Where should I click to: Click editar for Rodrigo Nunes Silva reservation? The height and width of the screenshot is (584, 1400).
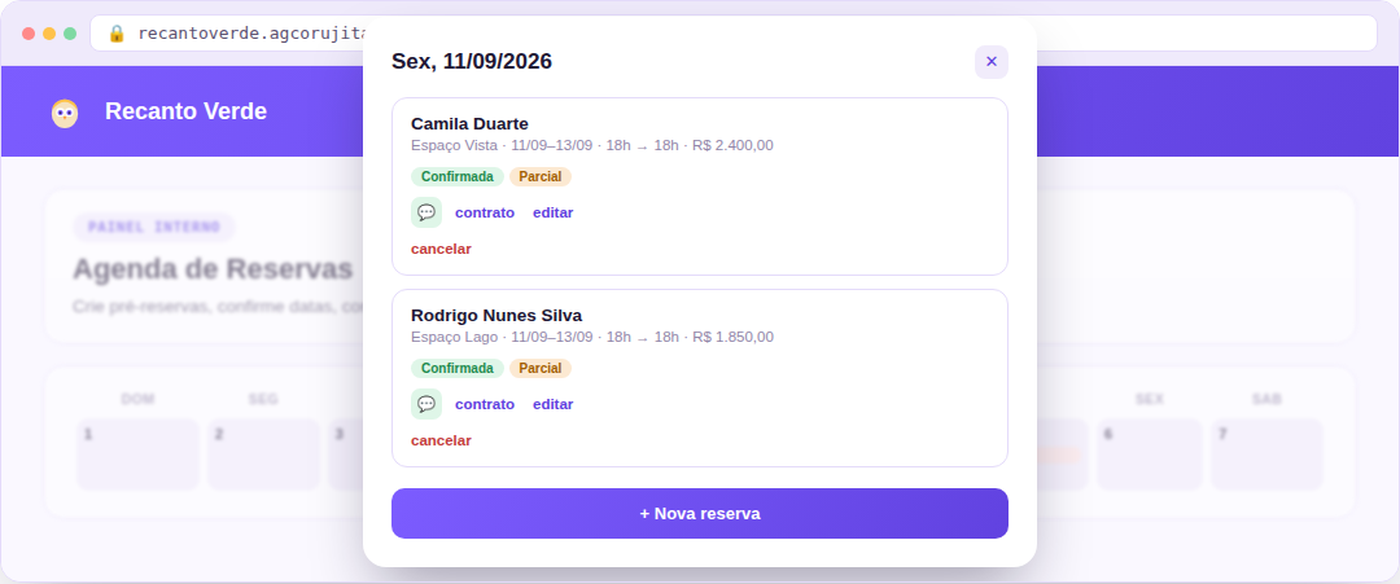[x=553, y=404]
